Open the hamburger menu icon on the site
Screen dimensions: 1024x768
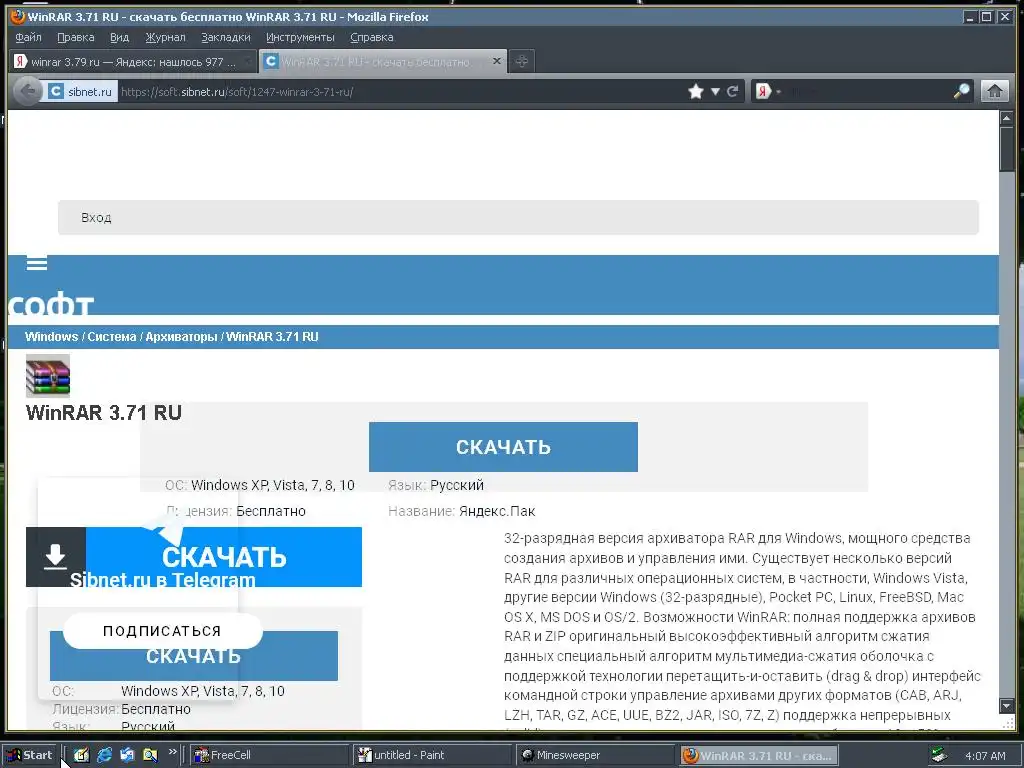[37, 264]
